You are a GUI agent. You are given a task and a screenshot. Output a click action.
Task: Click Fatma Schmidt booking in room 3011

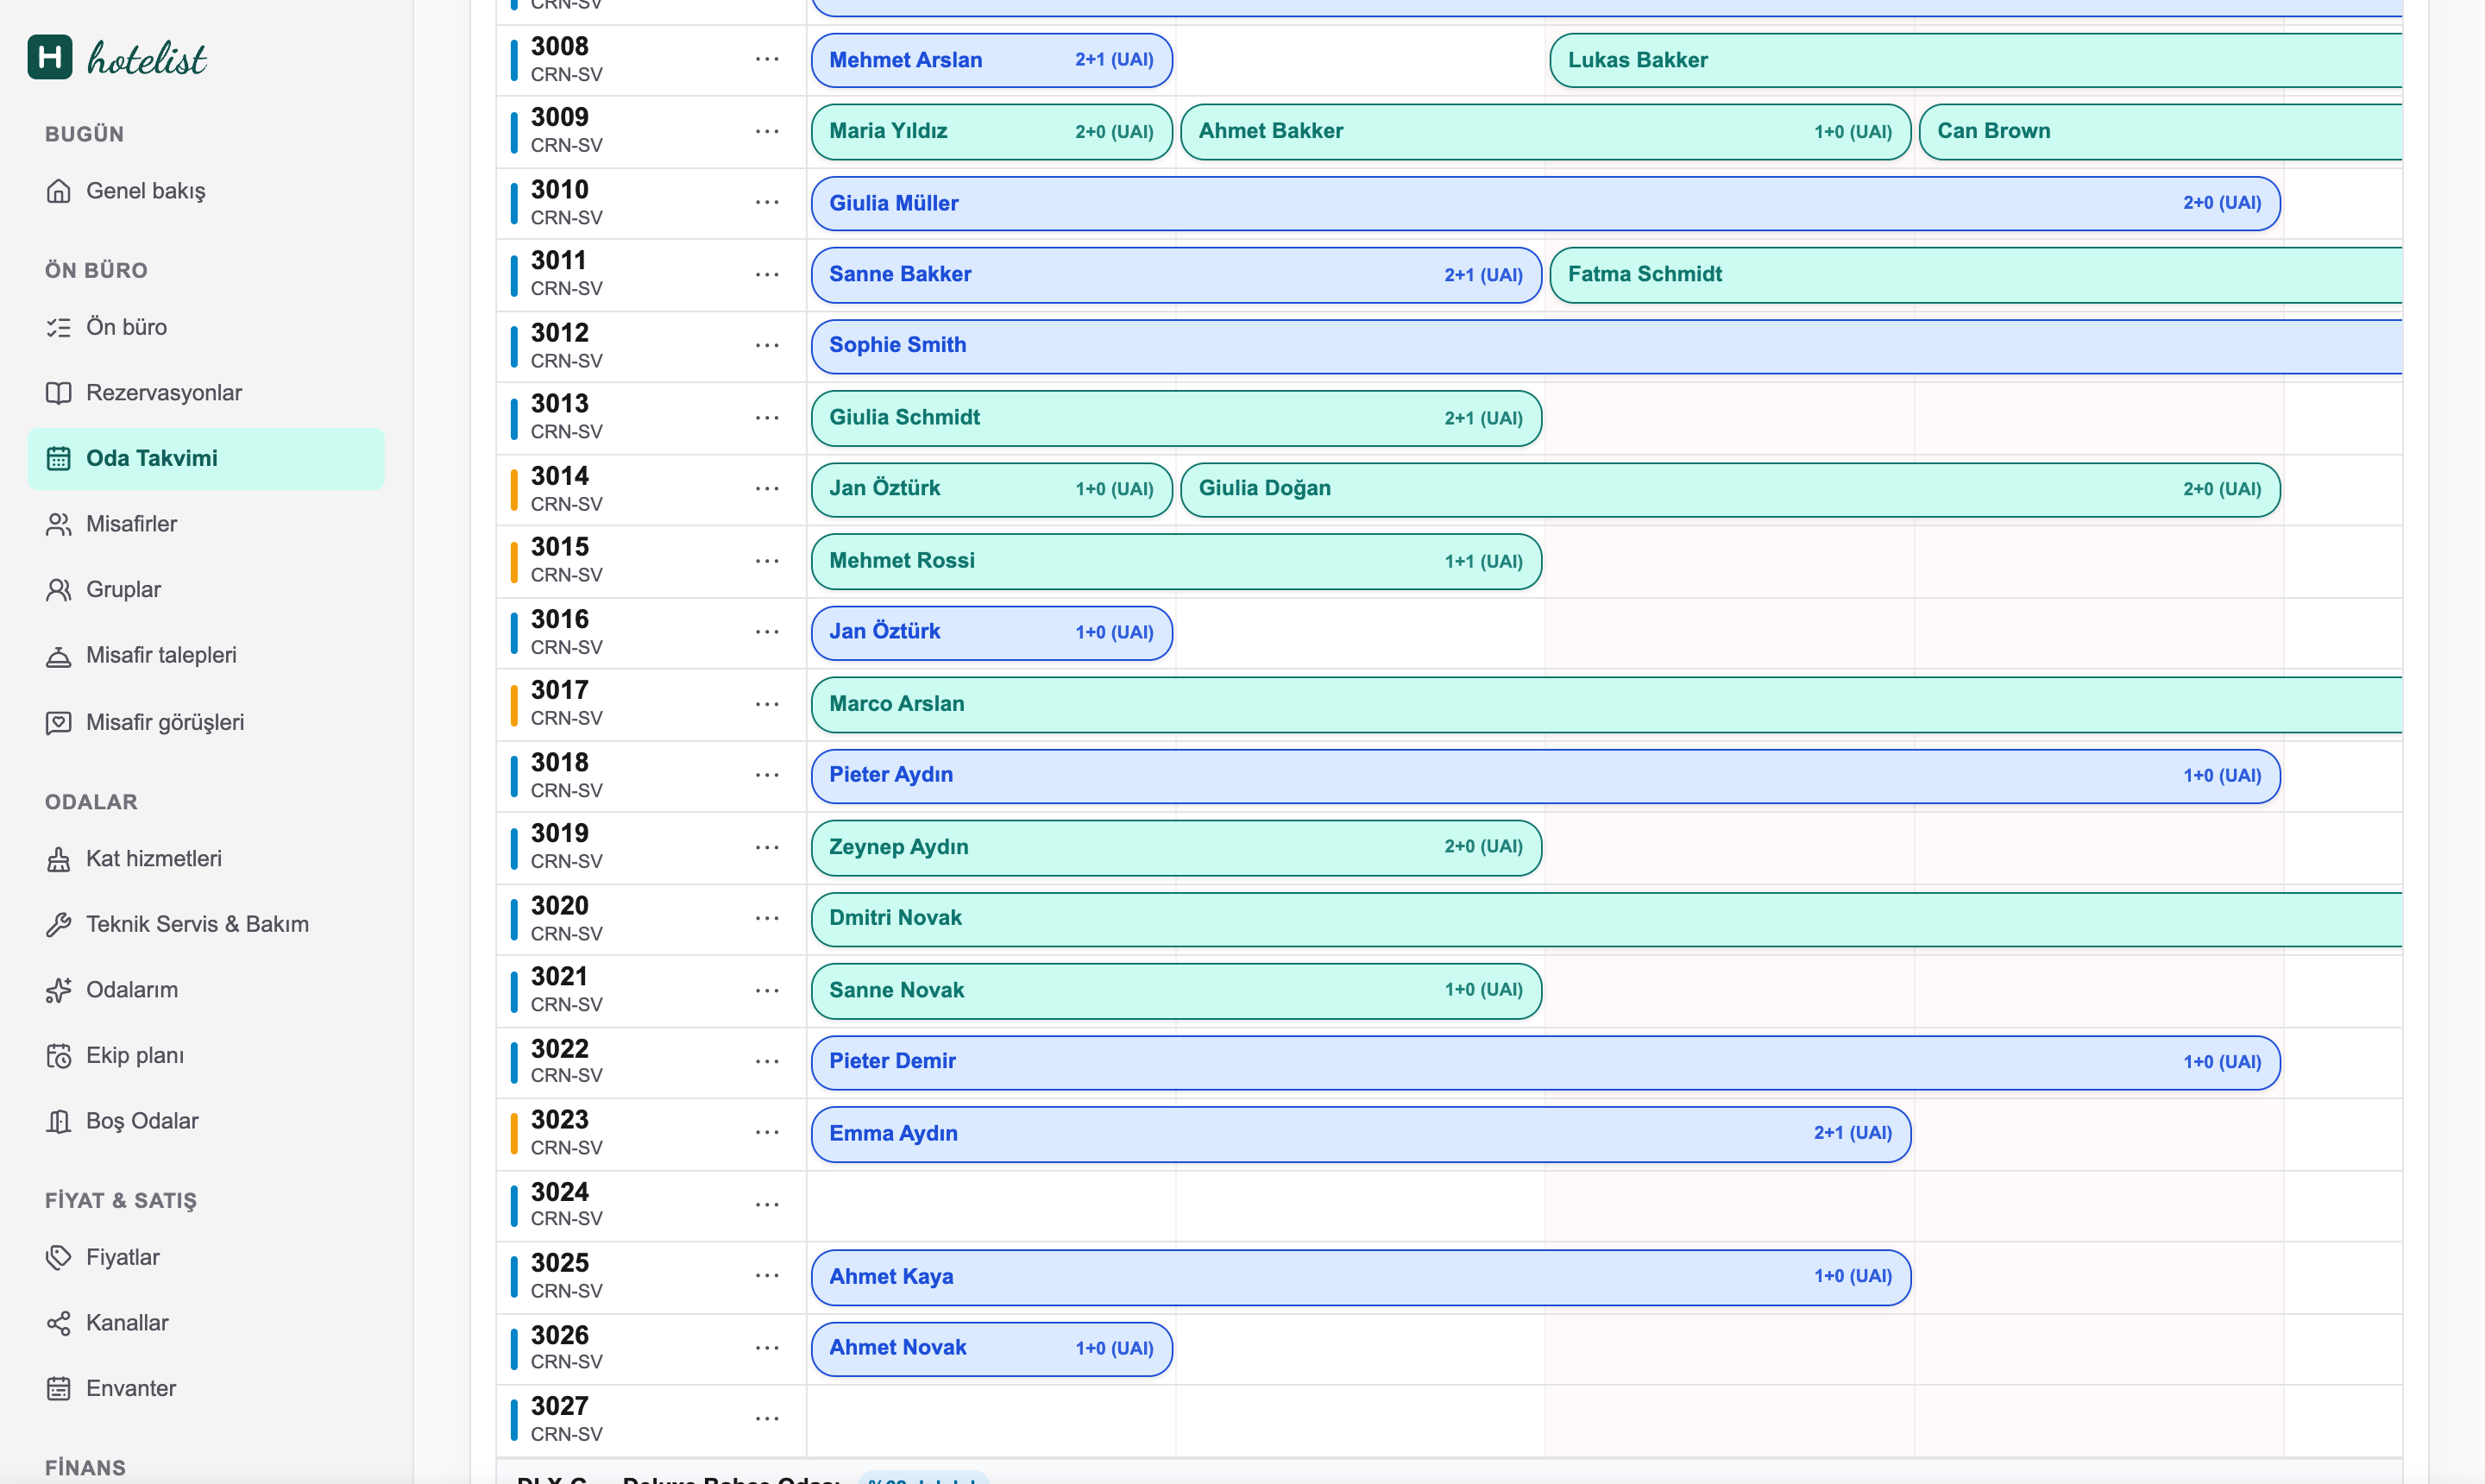(1976, 274)
